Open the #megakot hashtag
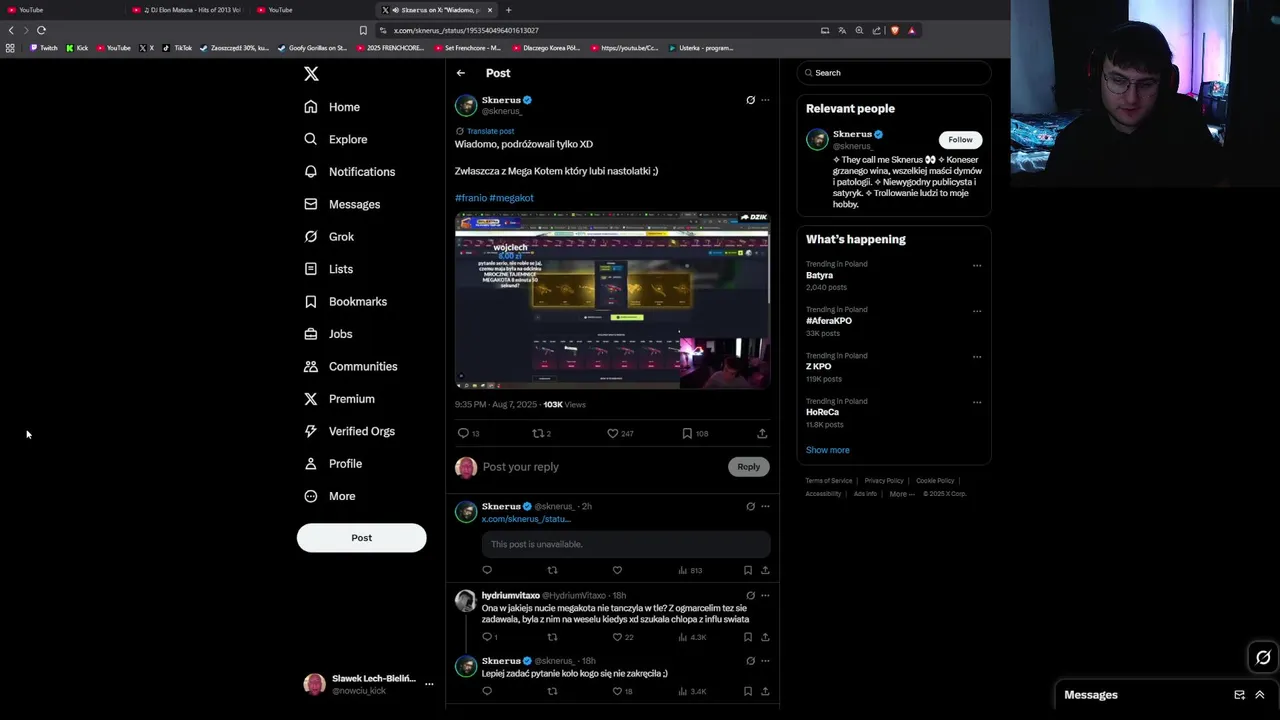This screenshot has width=1280, height=720. (511, 198)
